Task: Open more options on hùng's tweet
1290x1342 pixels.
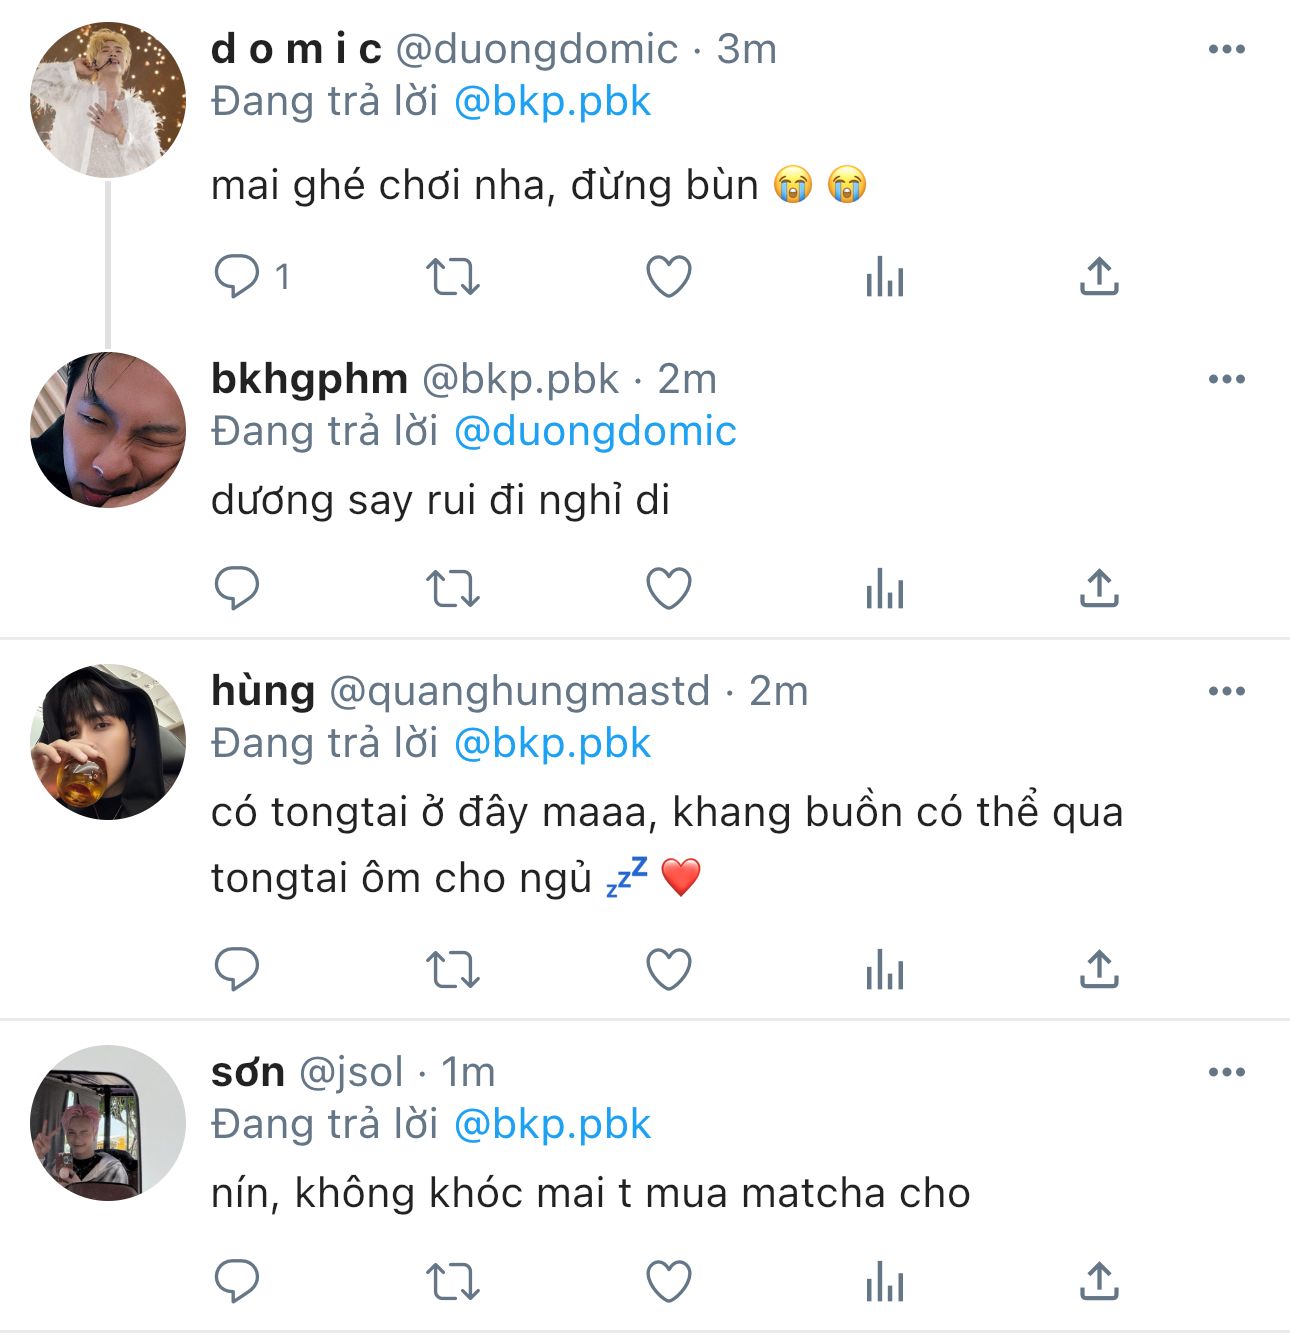Action: coord(1227,691)
